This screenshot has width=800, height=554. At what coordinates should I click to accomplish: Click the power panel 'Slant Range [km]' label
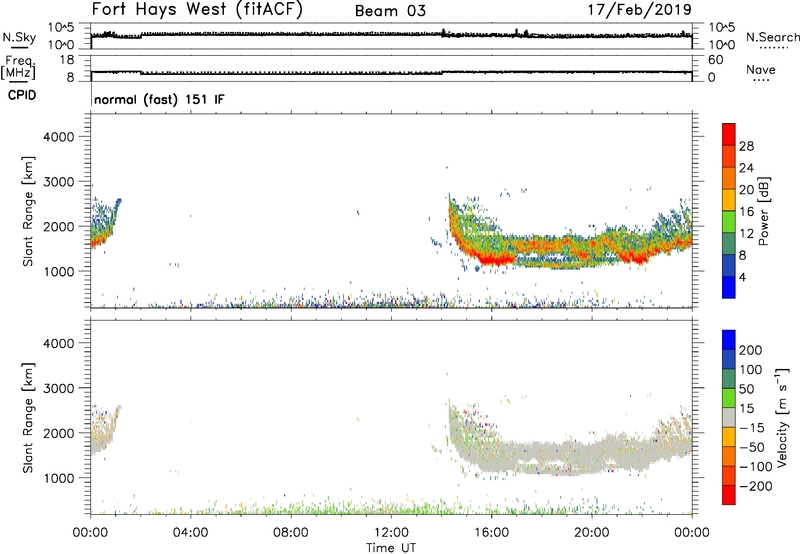(28, 211)
